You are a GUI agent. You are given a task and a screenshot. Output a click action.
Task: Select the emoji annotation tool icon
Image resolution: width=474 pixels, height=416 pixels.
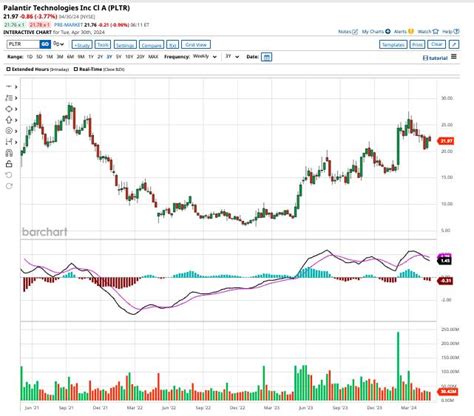pos(9,131)
